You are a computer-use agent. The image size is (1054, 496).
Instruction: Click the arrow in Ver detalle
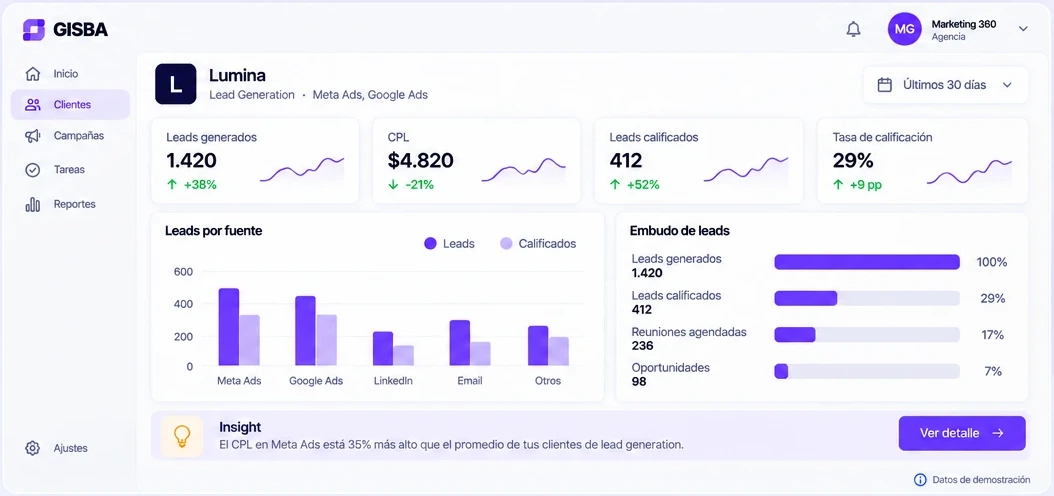998,433
